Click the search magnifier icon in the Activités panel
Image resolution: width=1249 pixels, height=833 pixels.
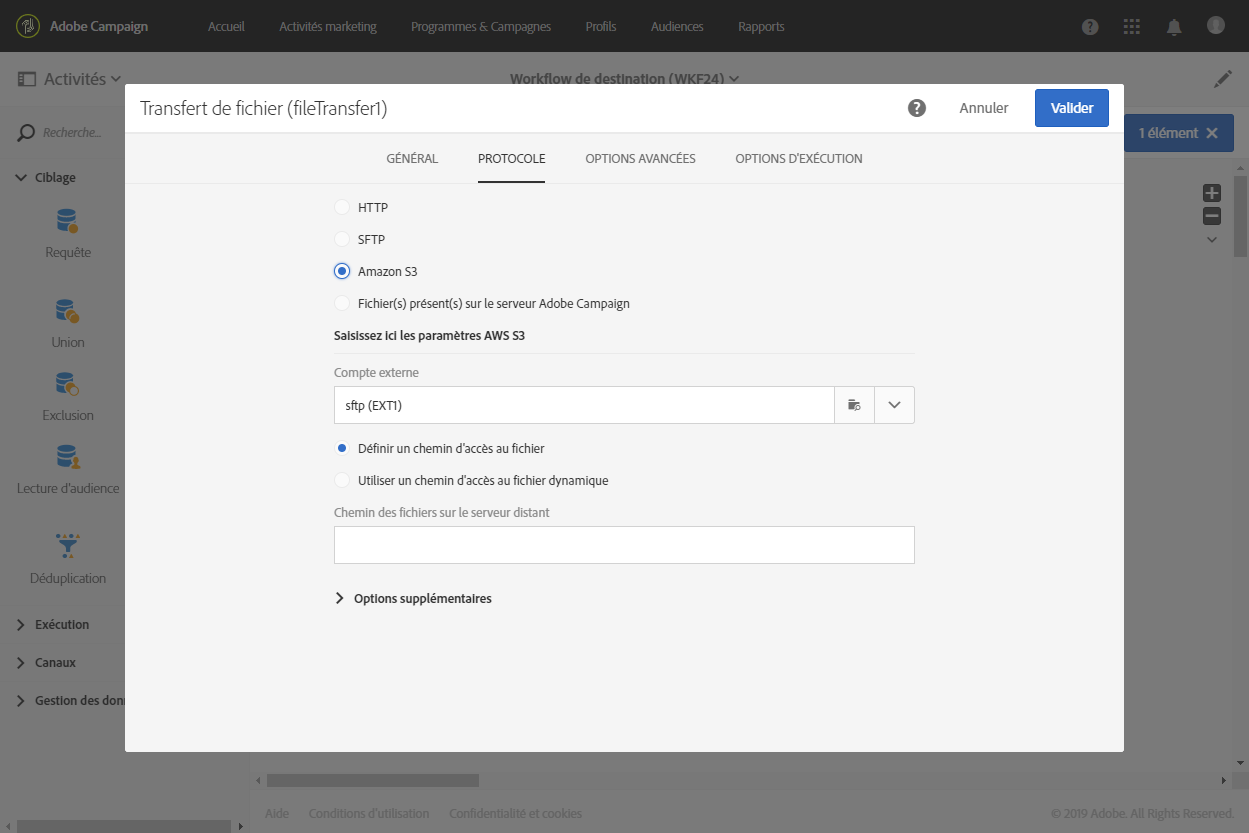pyautogui.click(x=26, y=132)
